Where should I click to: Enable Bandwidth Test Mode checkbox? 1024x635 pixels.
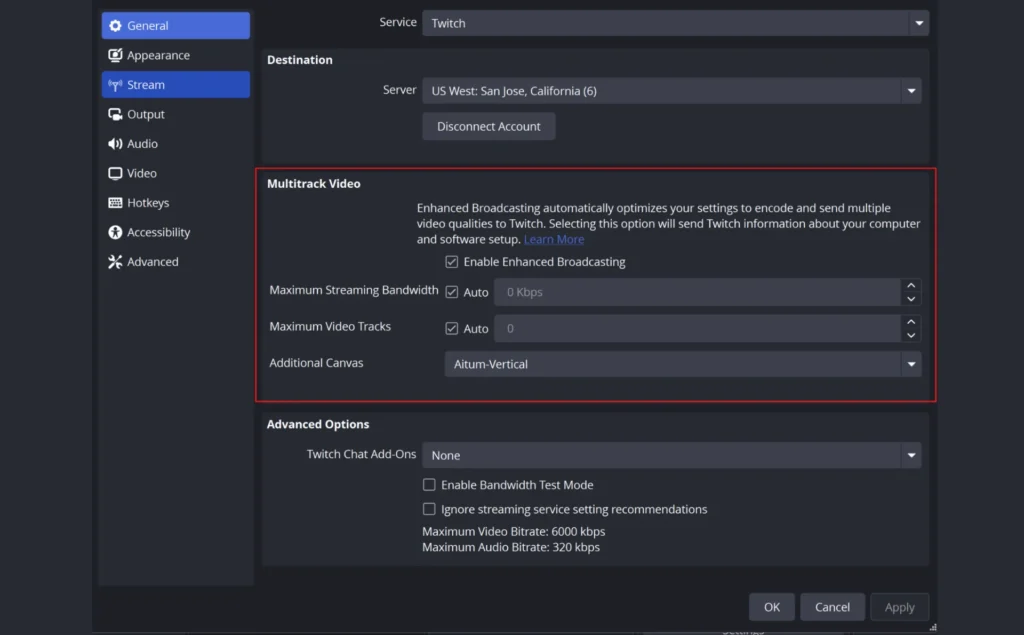pos(429,485)
